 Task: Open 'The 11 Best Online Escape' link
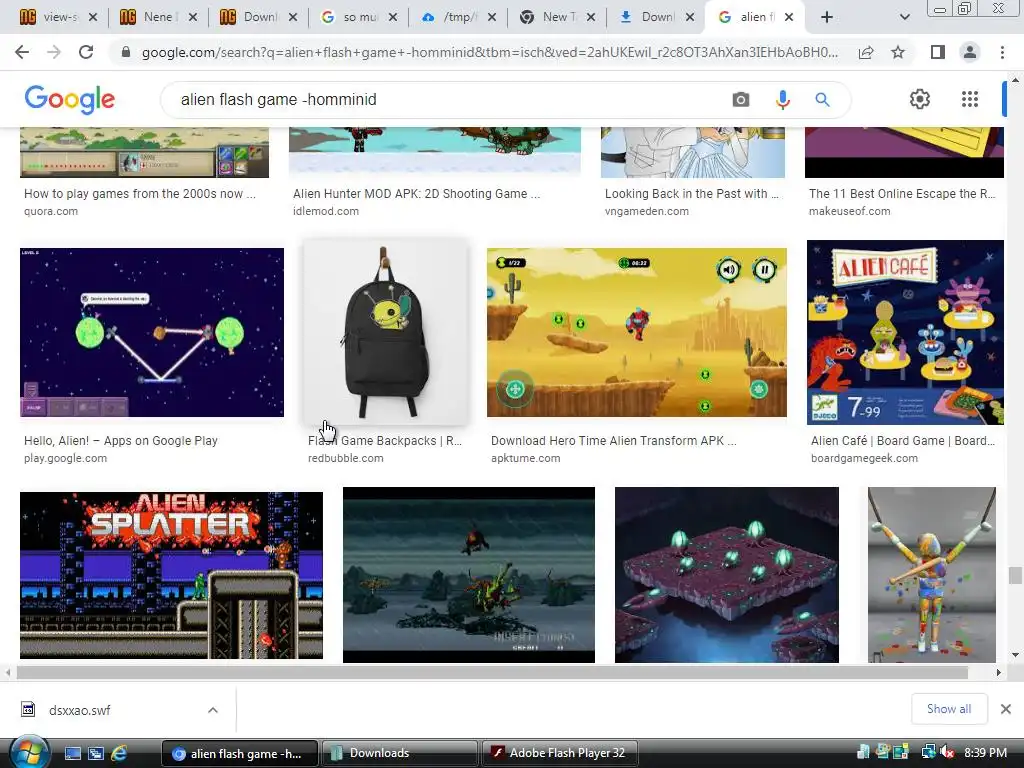(x=902, y=193)
